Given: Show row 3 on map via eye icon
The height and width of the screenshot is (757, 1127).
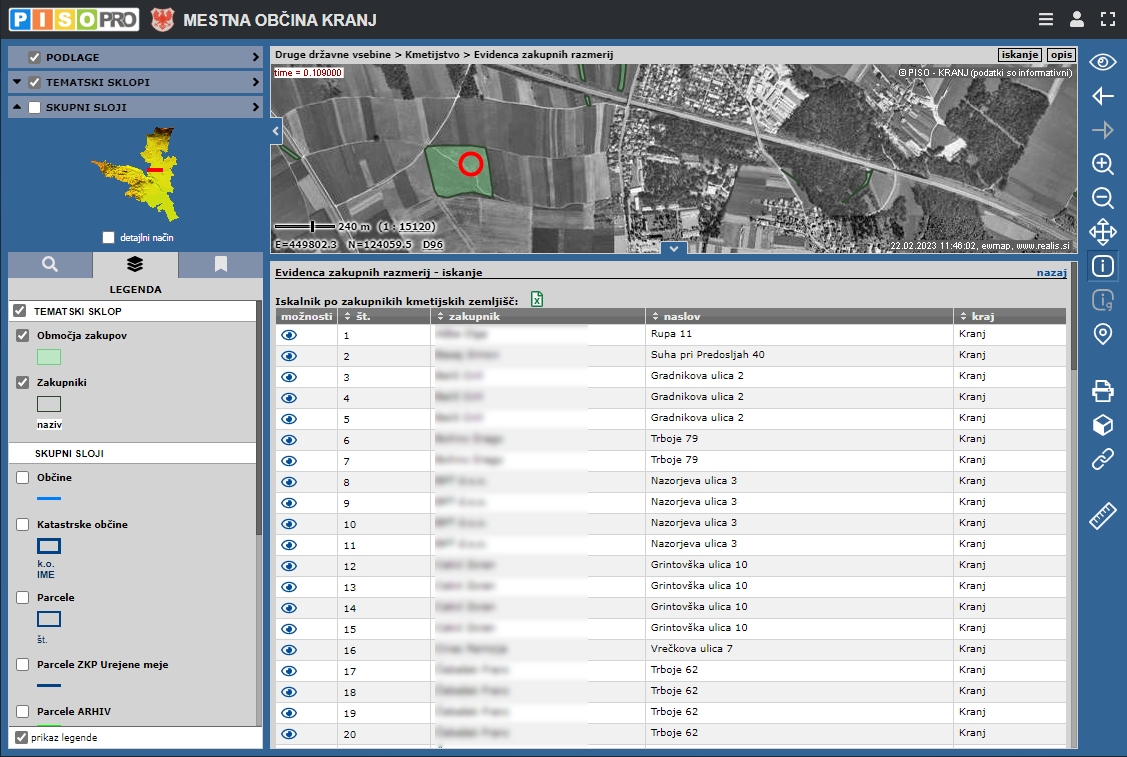Looking at the screenshot, I should tap(290, 377).
